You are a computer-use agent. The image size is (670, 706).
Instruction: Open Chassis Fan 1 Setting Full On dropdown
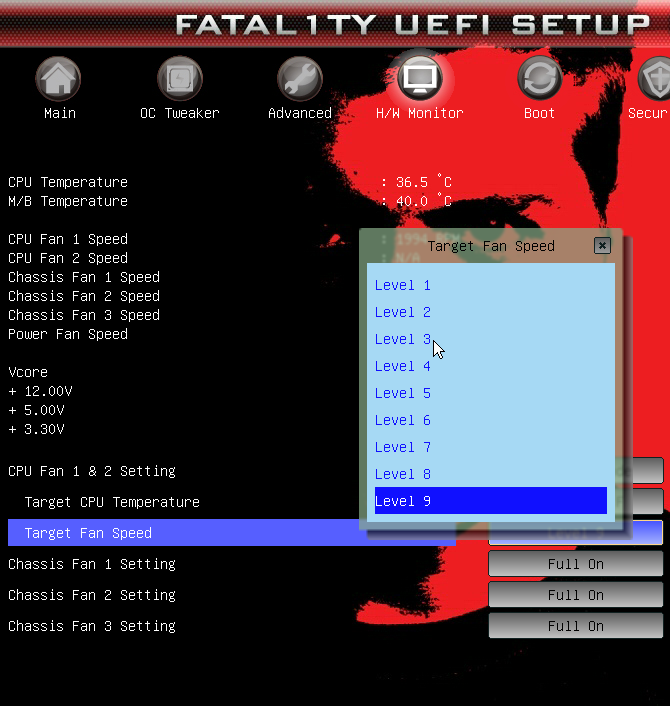tap(575, 564)
